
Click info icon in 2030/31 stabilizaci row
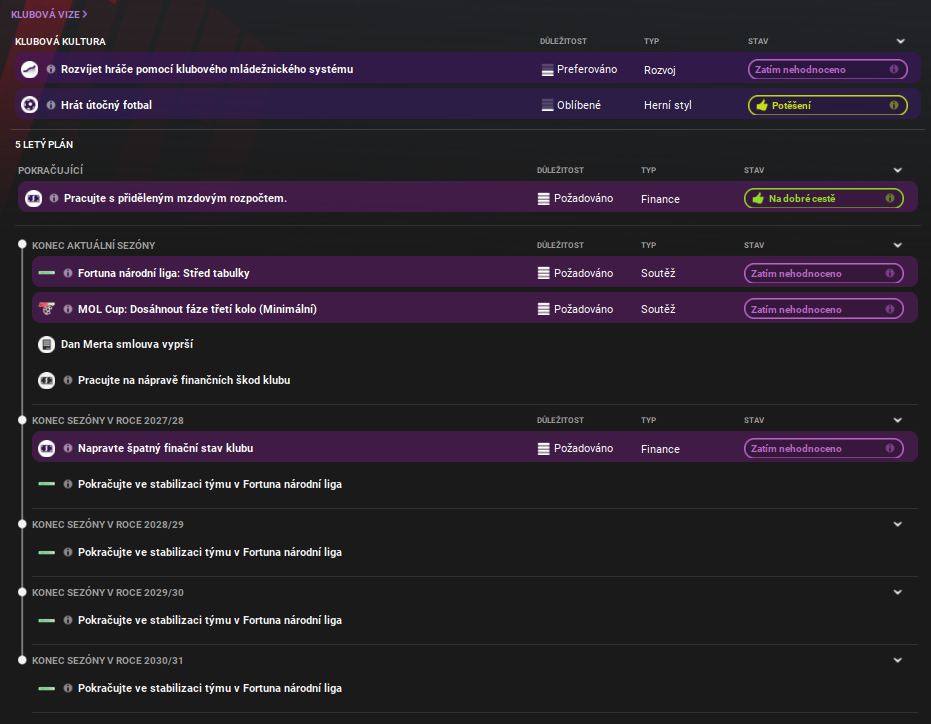(68, 688)
